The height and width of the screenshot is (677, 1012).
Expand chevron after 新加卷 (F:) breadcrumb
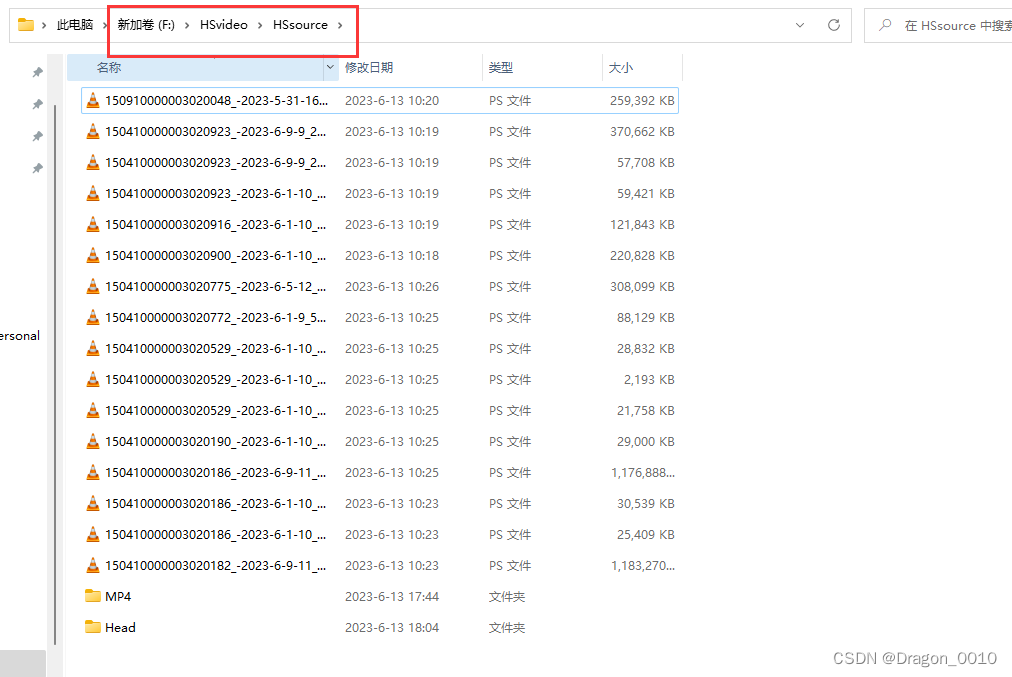tap(187, 25)
